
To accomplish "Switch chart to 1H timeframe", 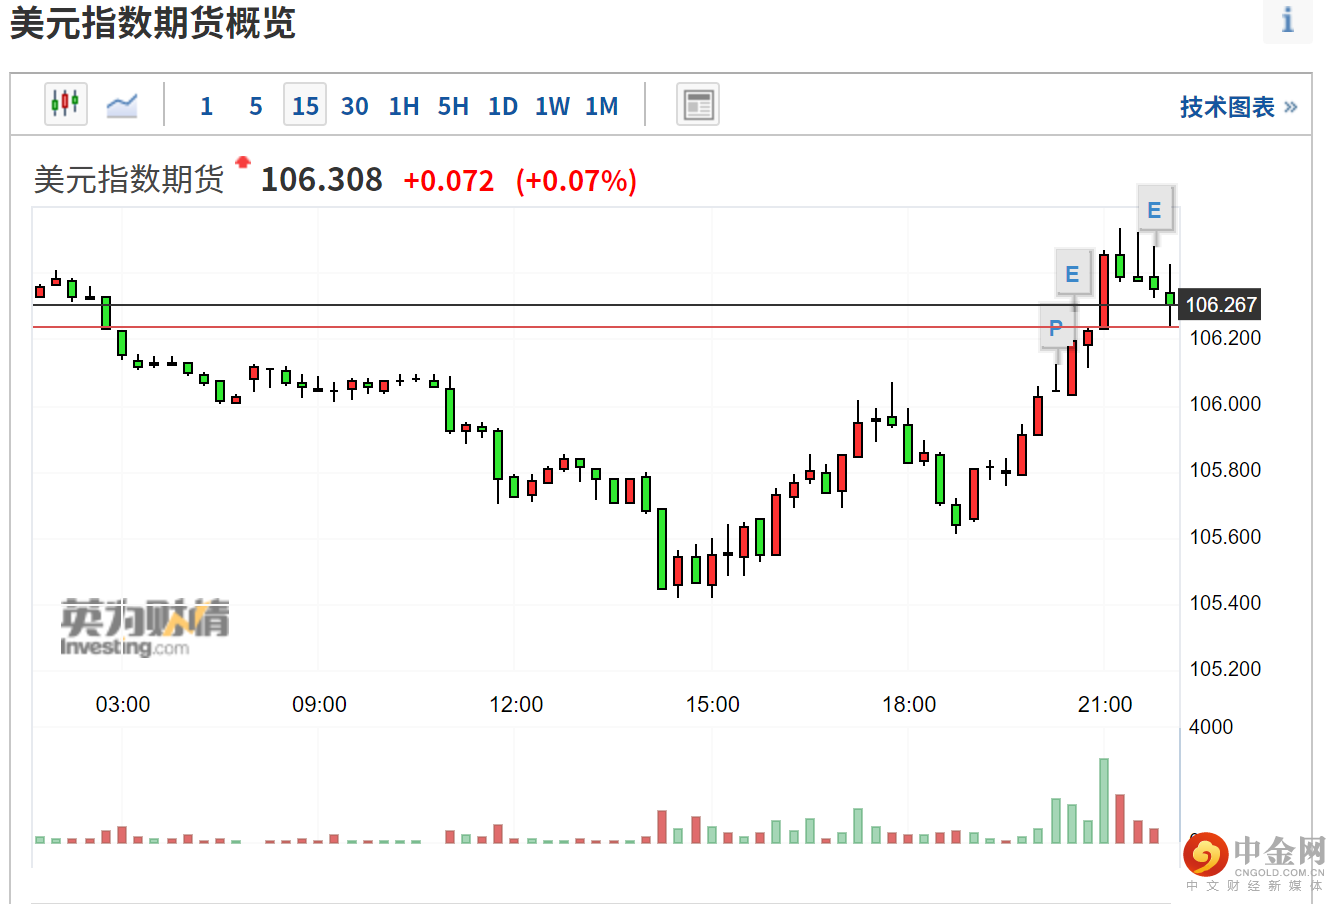I will [404, 106].
